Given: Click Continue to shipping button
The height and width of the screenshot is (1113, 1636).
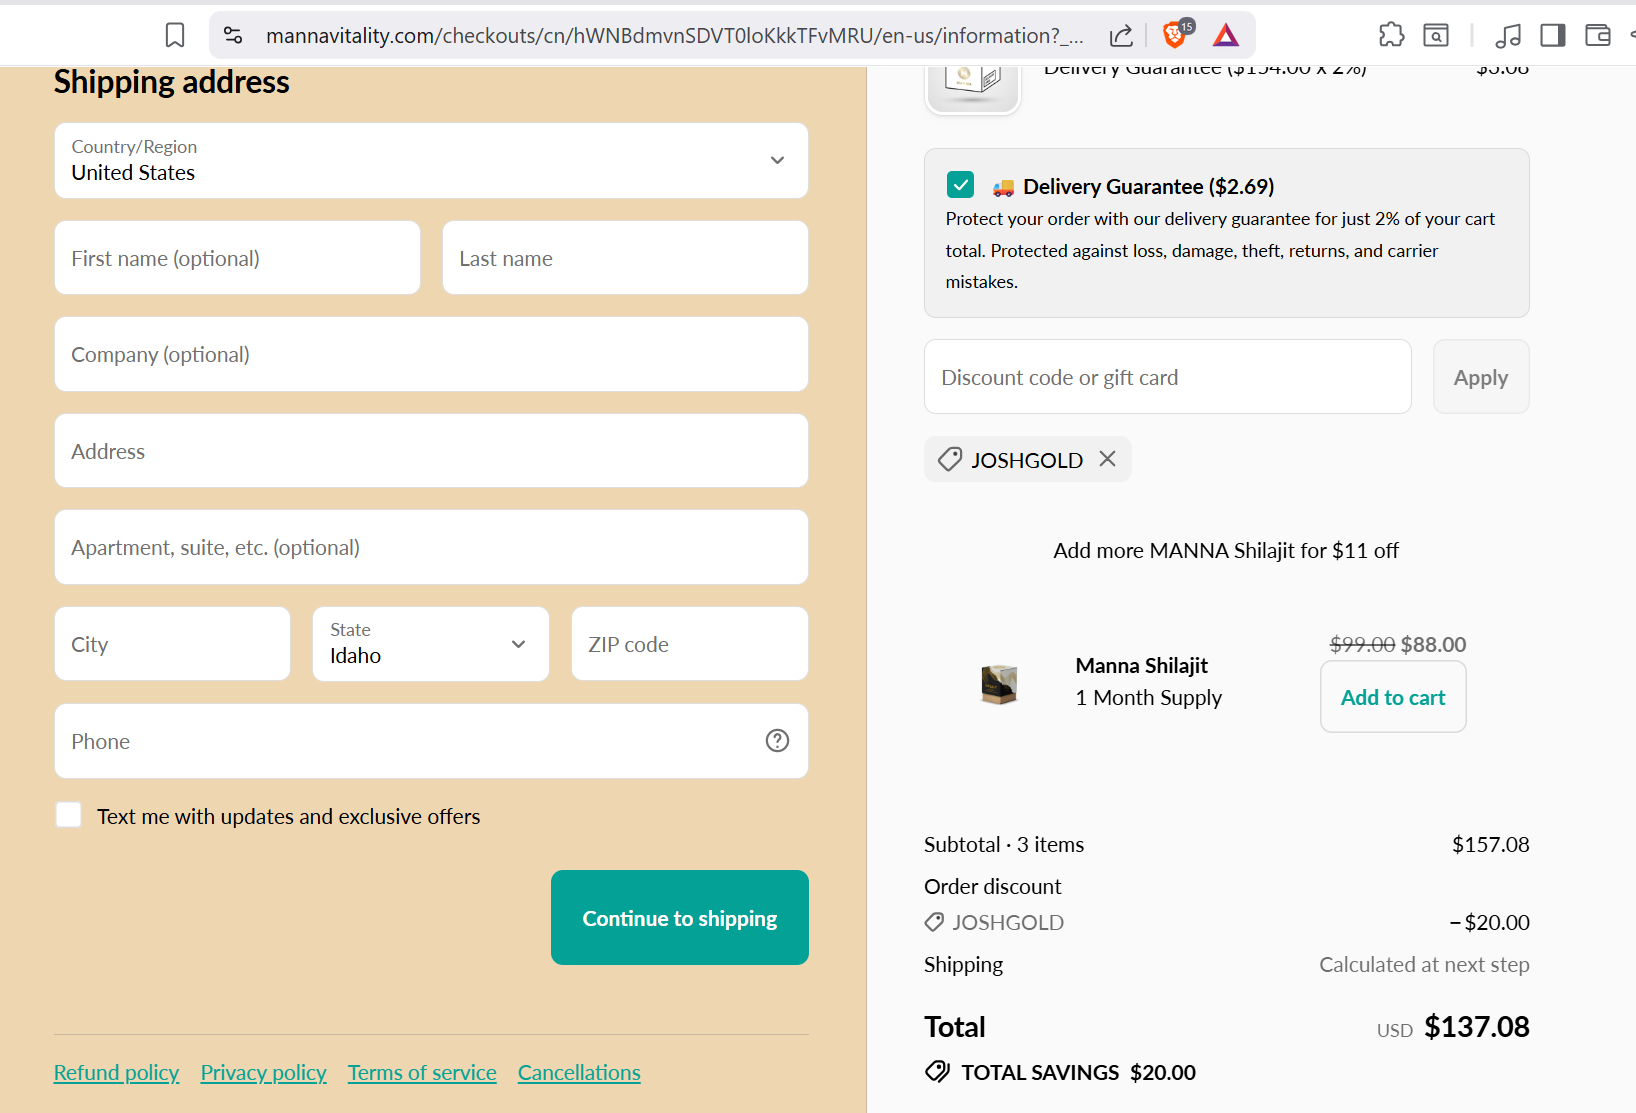Looking at the screenshot, I should coord(680,917).
